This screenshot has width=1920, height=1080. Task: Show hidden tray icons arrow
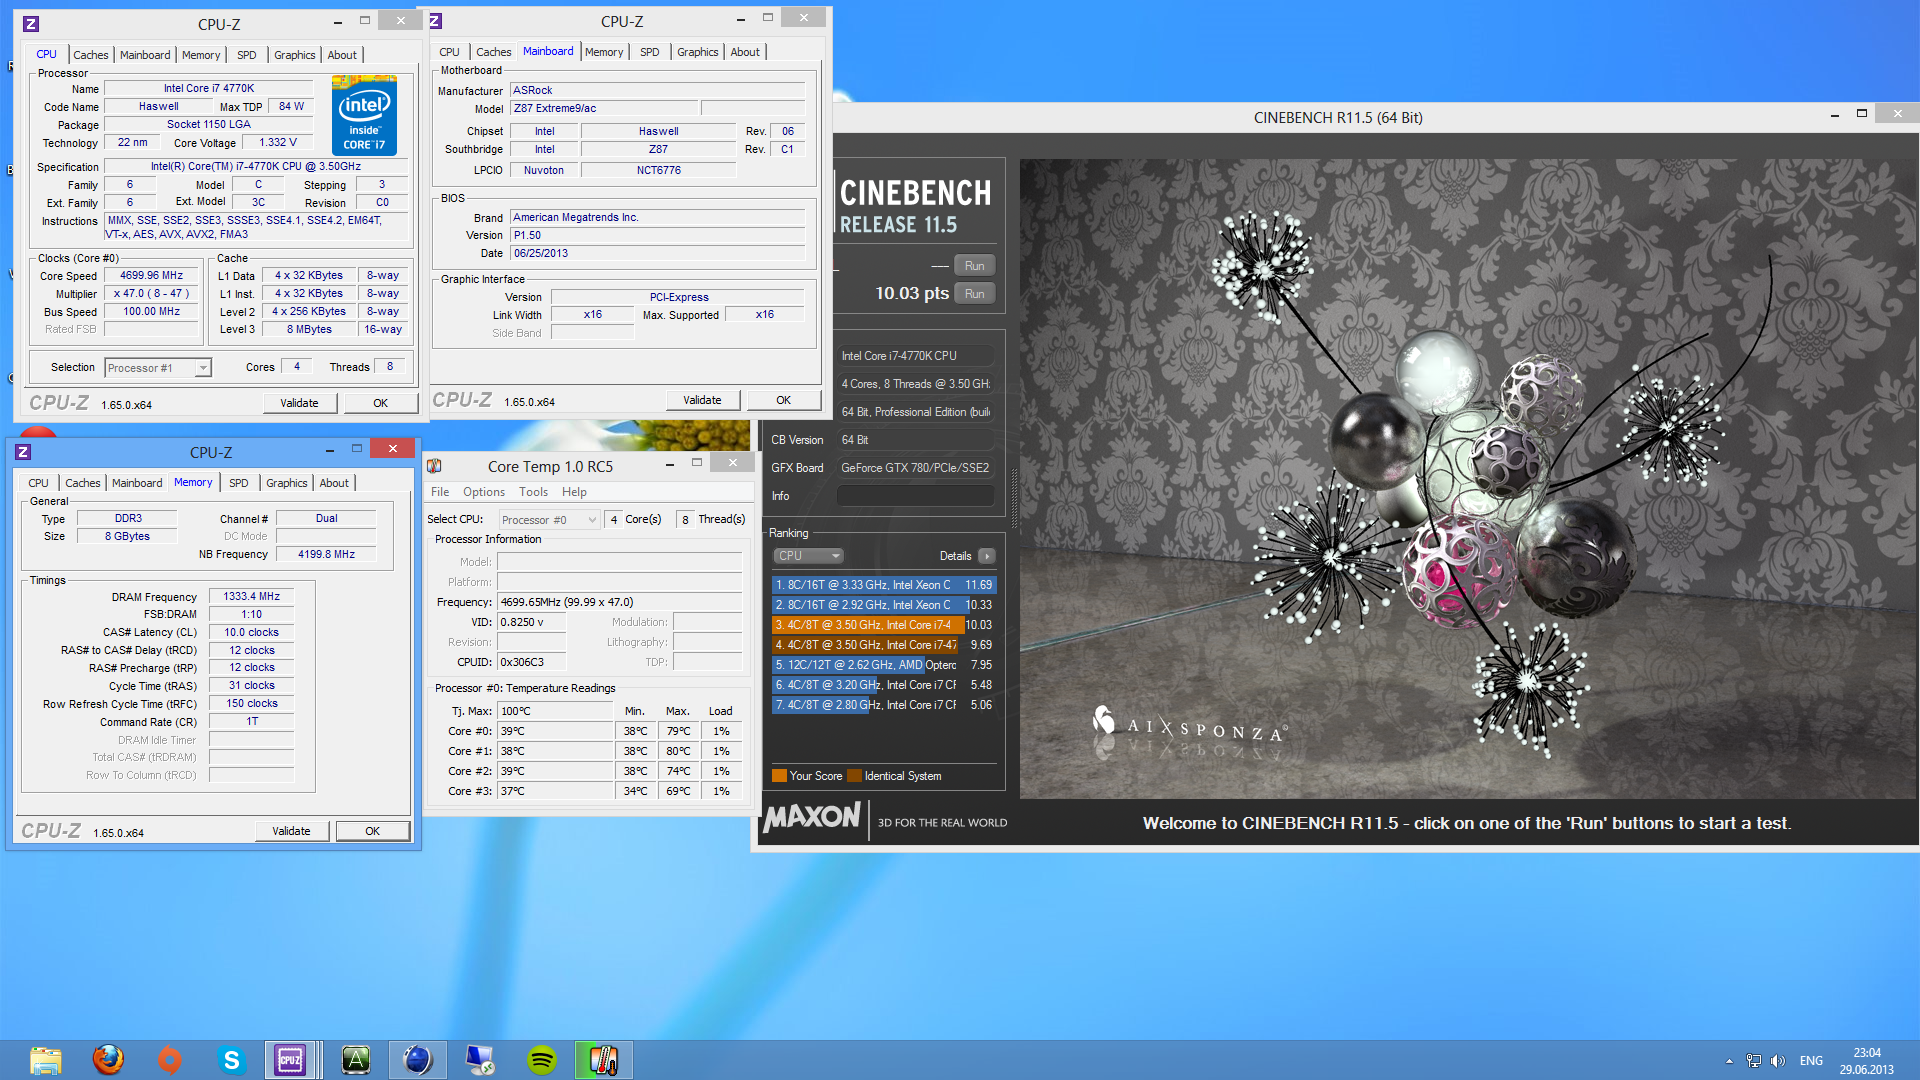(x=1729, y=1061)
